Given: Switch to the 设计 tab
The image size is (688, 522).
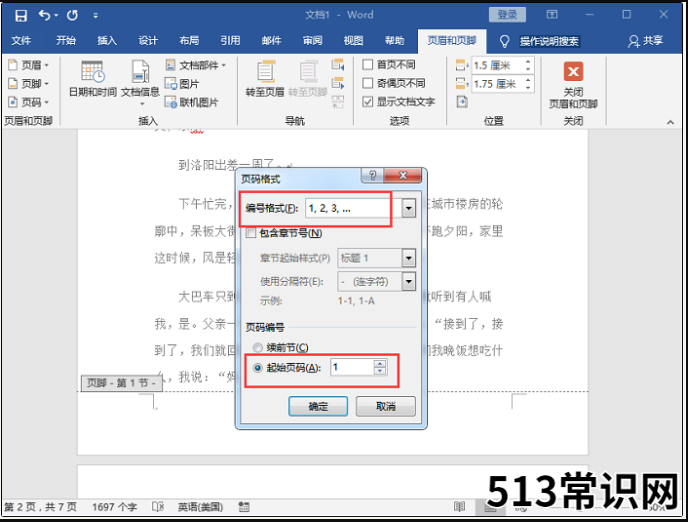Looking at the screenshot, I should (148, 41).
